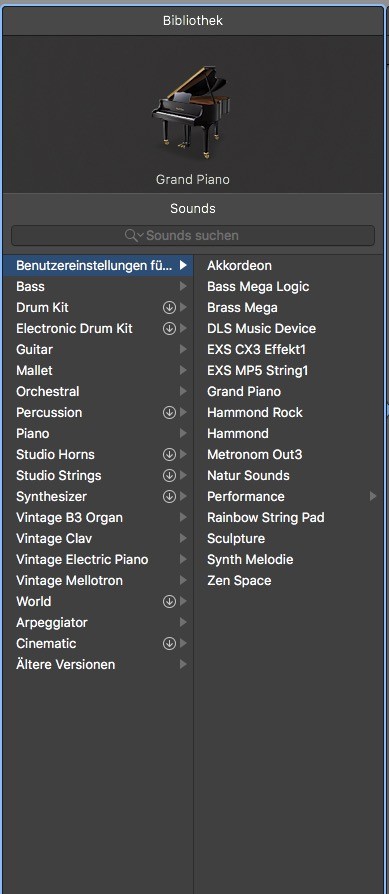Download Drum Kit sounds via arrow icon
The height and width of the screenshot is (894, 389).
169,307
